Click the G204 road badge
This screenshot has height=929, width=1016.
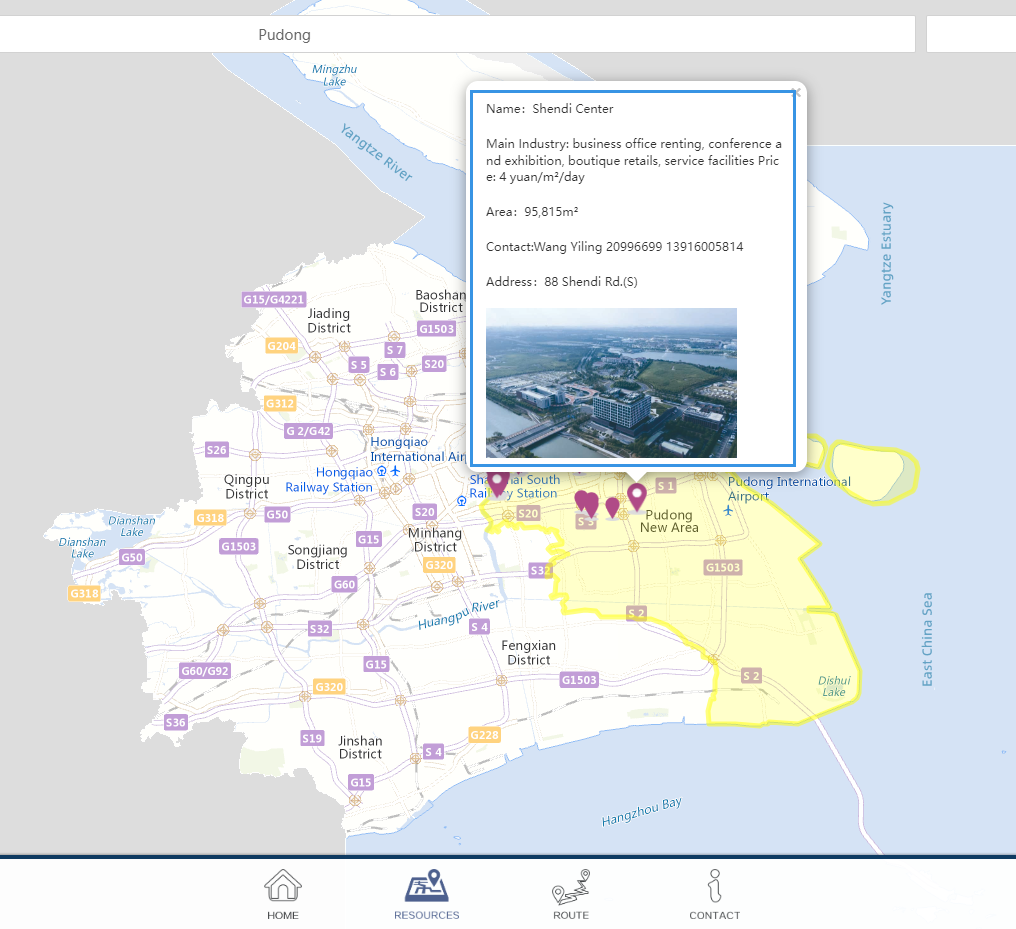coord(282,346)
